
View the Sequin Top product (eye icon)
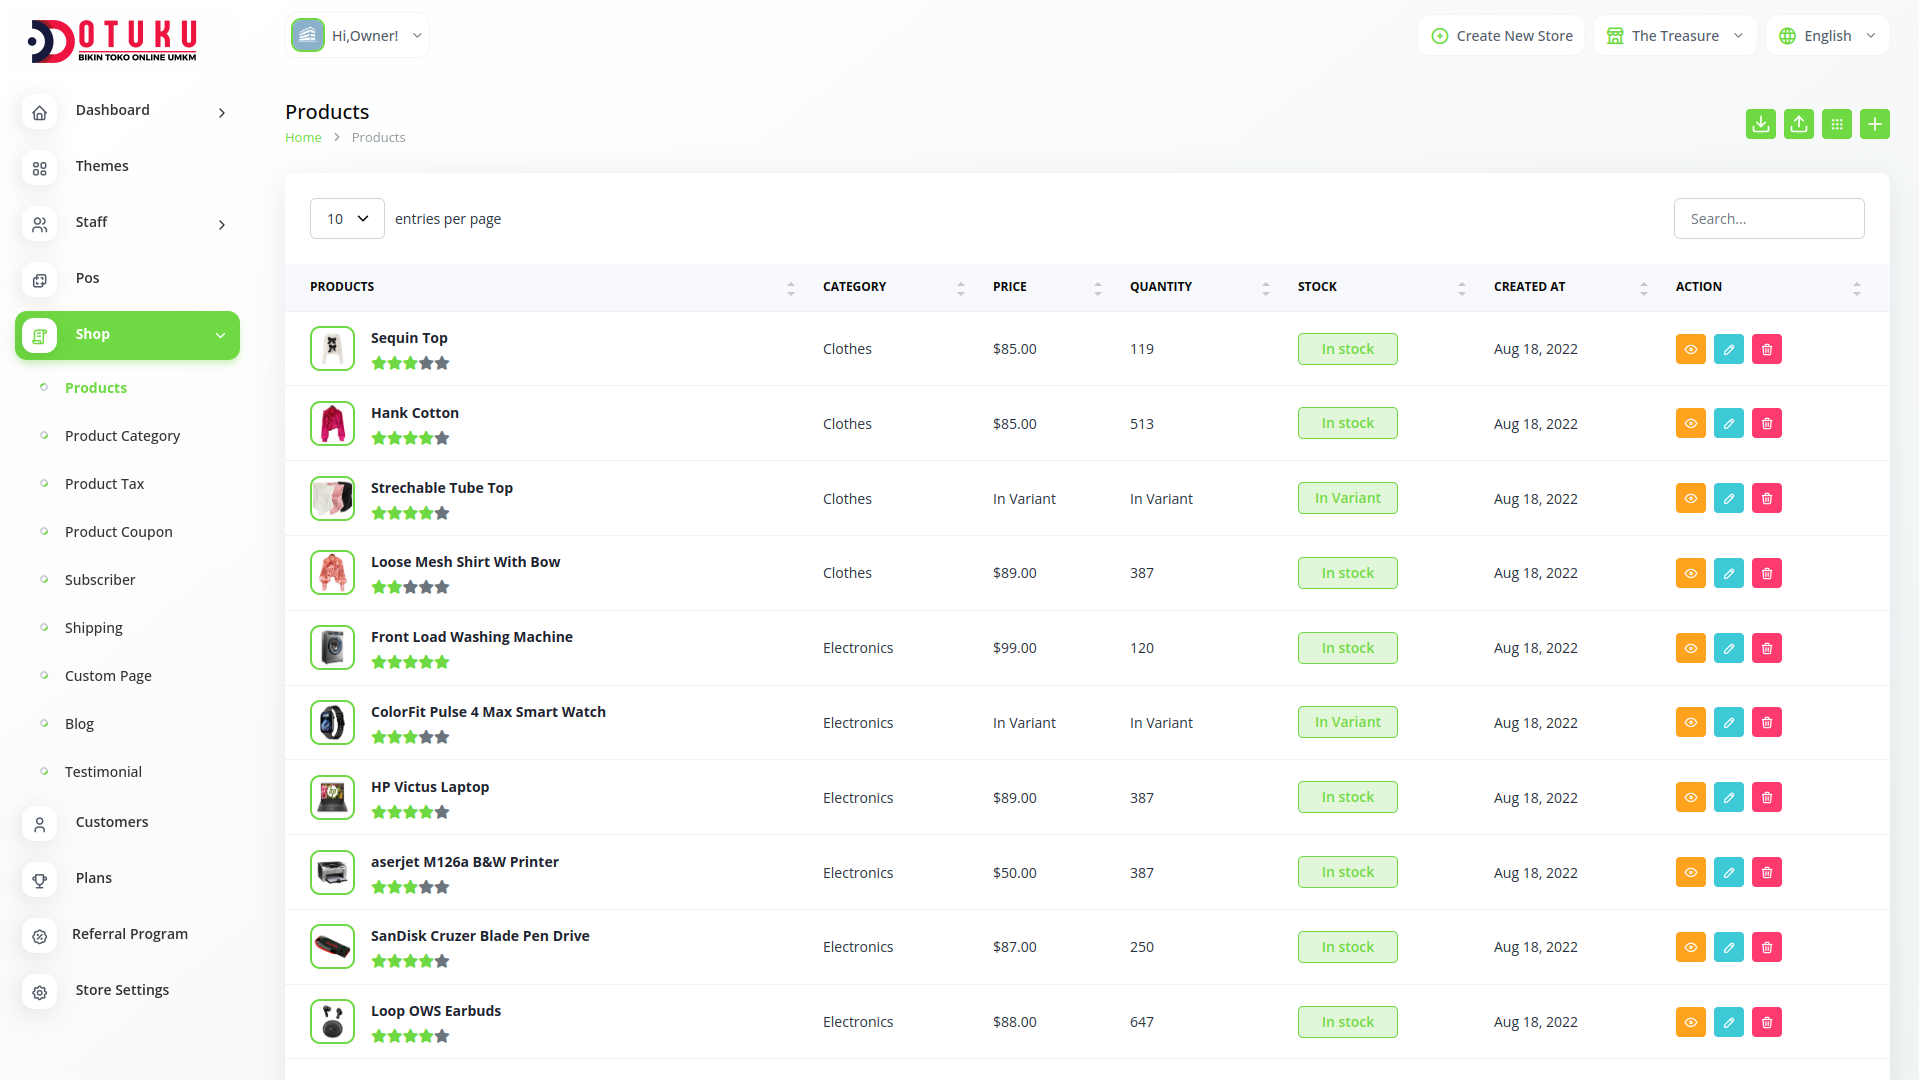coord(1690,349)
